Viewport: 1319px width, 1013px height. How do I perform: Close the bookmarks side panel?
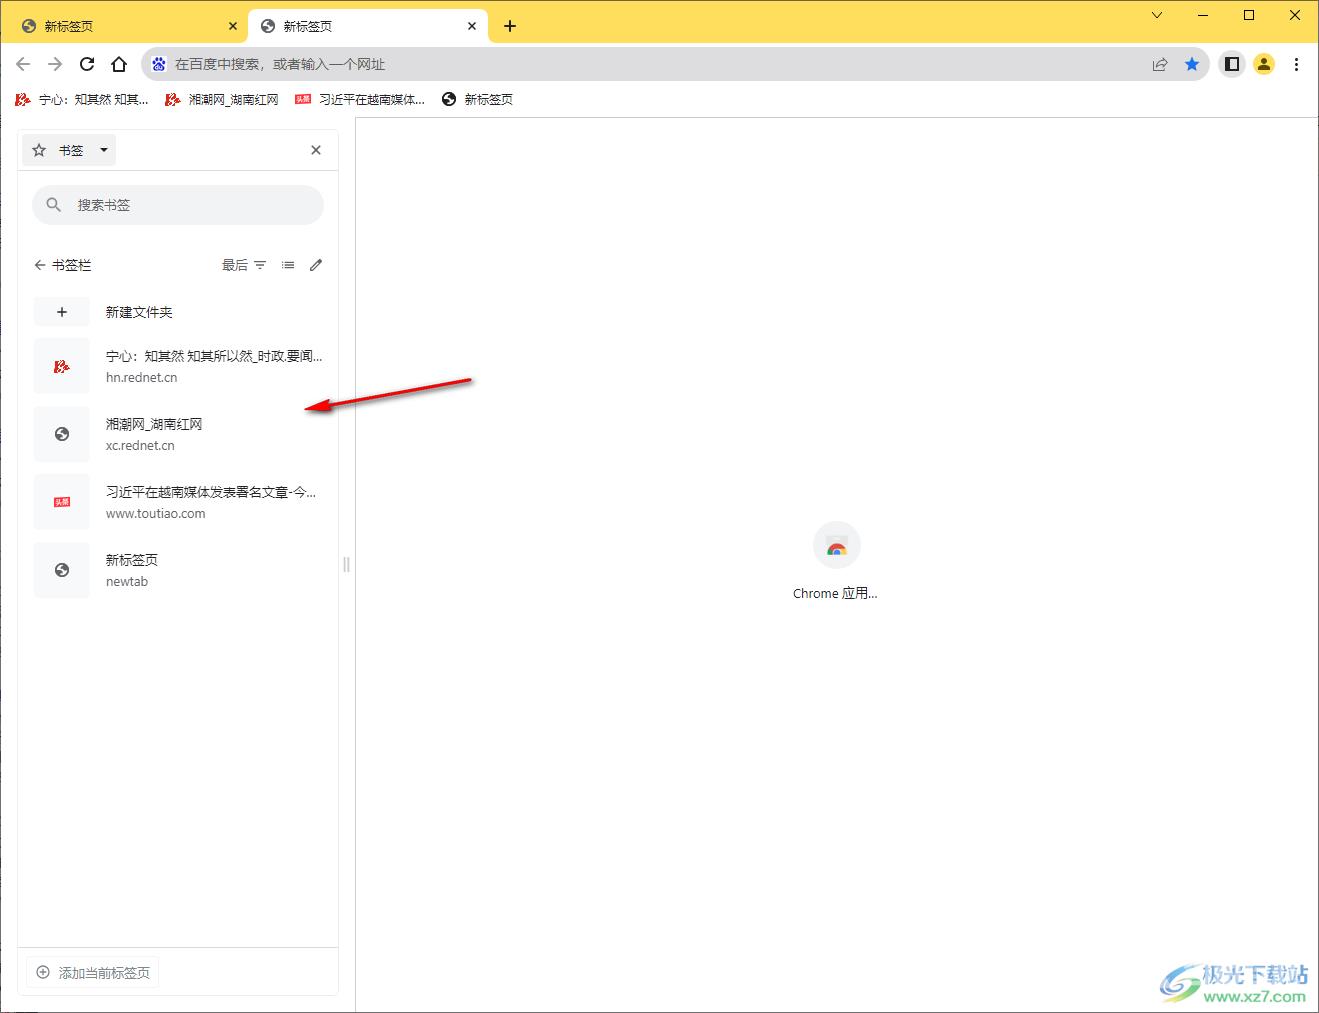(x=316, y=150)
